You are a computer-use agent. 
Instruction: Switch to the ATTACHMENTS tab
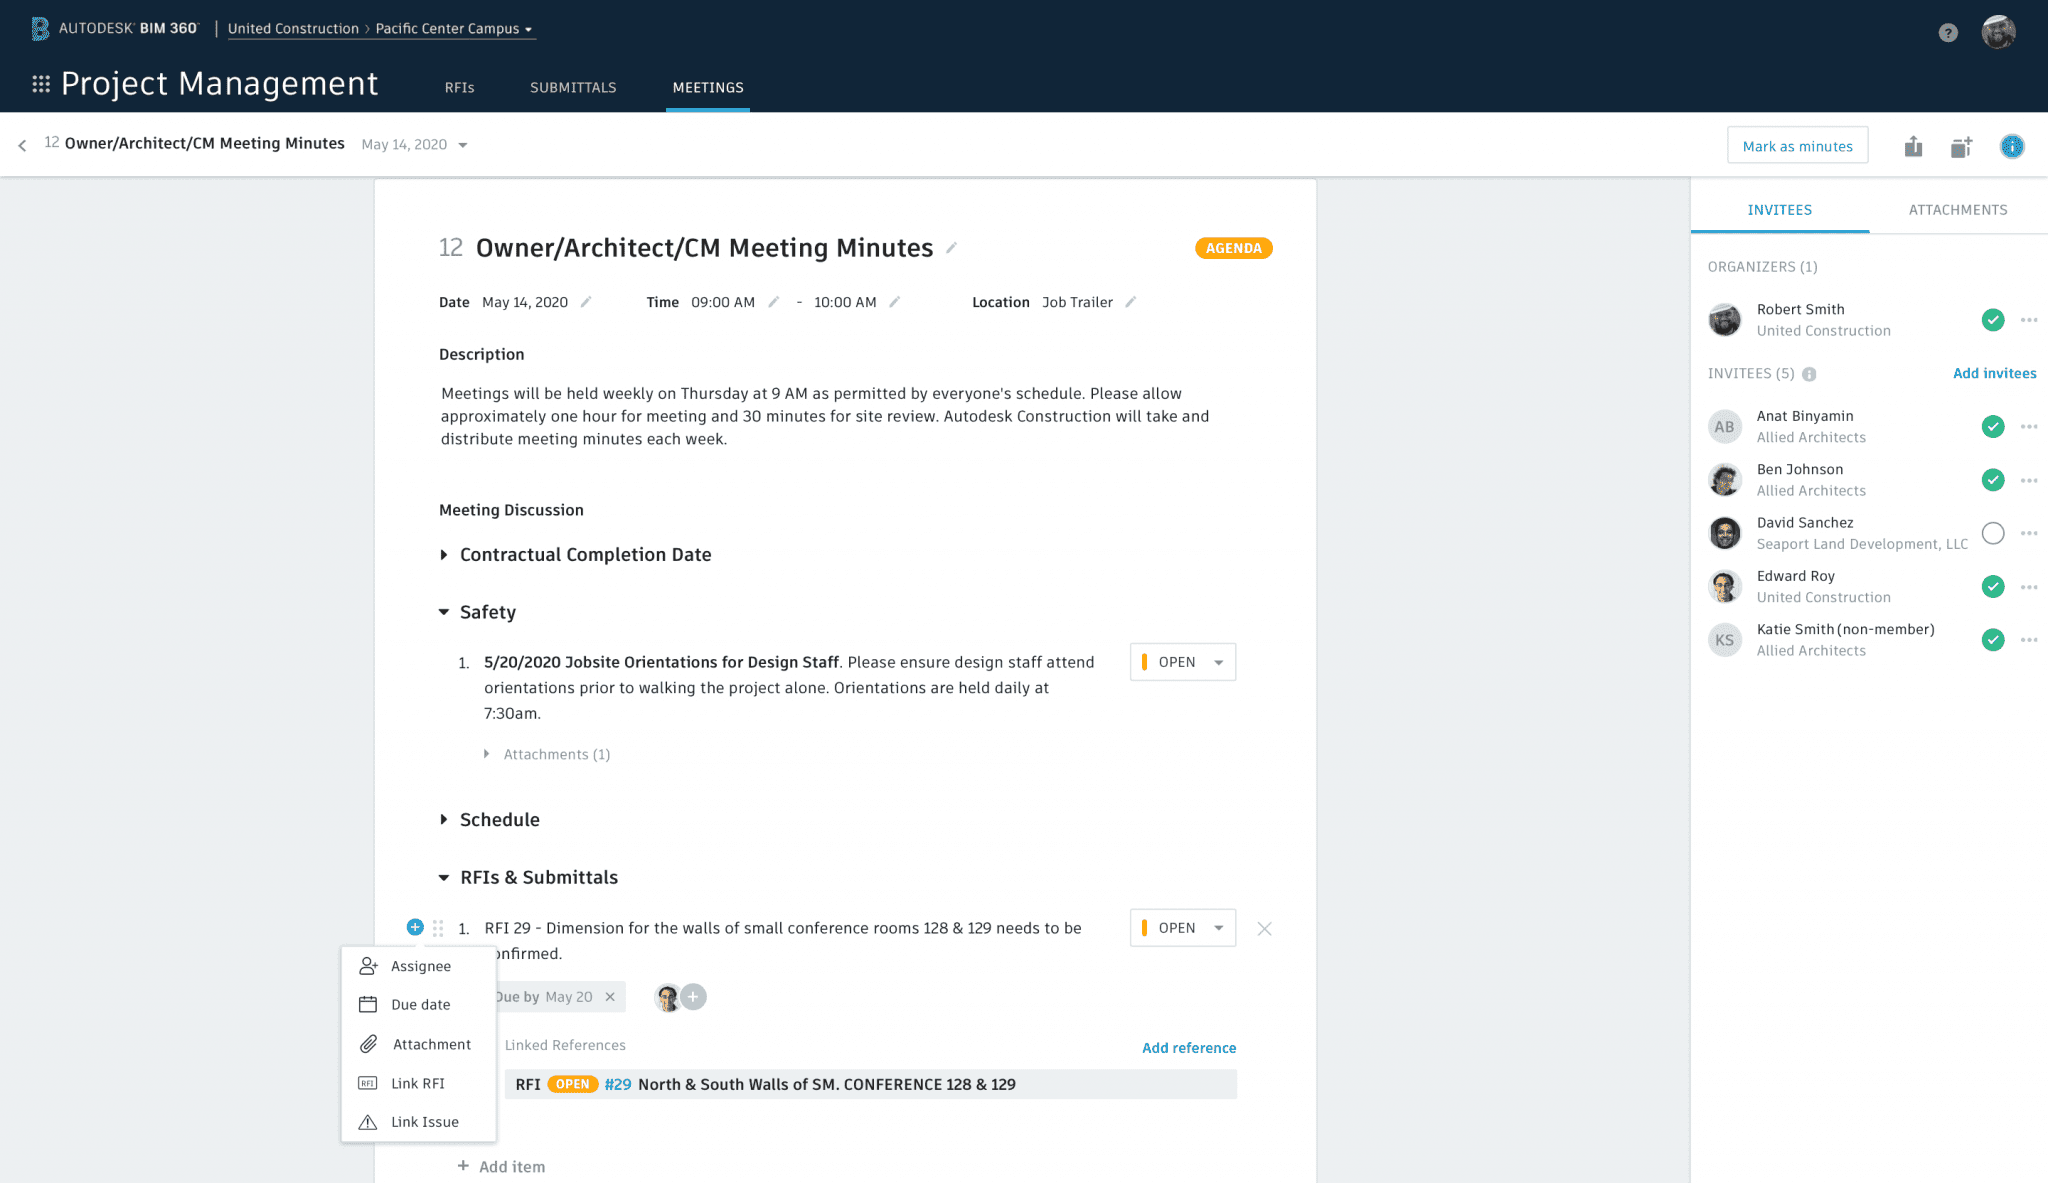tap(1956, 209)
